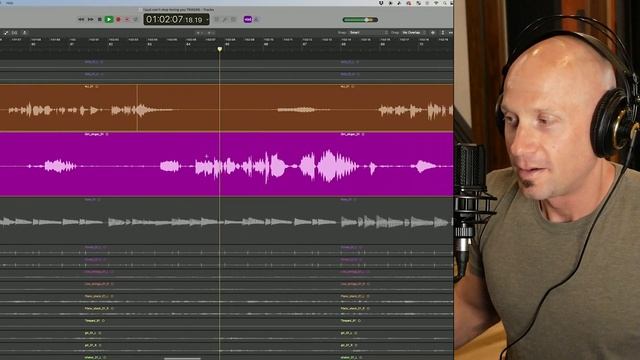Open the Drag mode dropdown

tap(414, 33)
